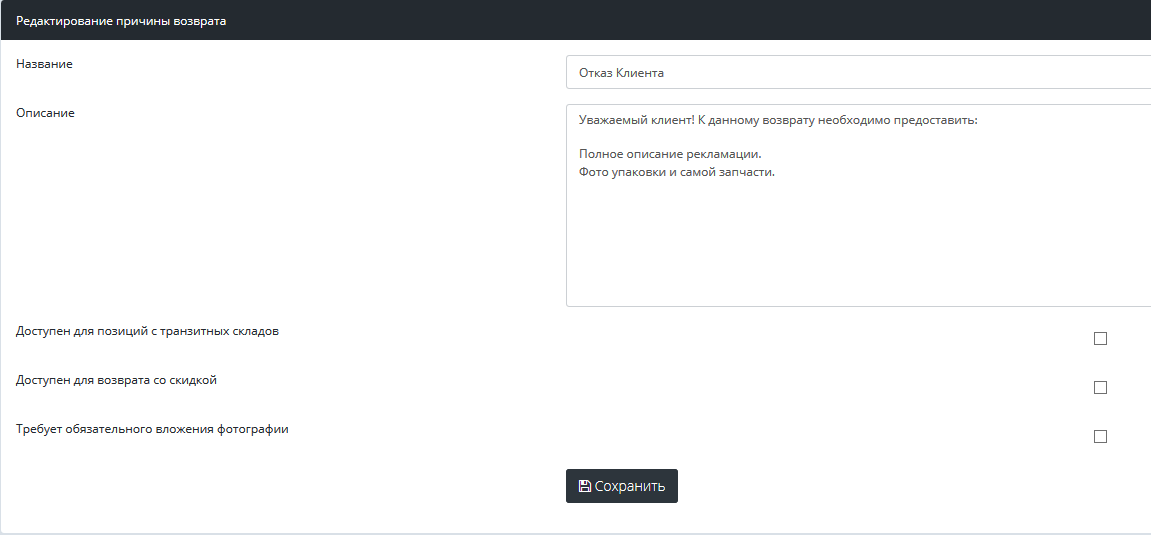Click the blank line between description paragraphs

click(800, 138)
